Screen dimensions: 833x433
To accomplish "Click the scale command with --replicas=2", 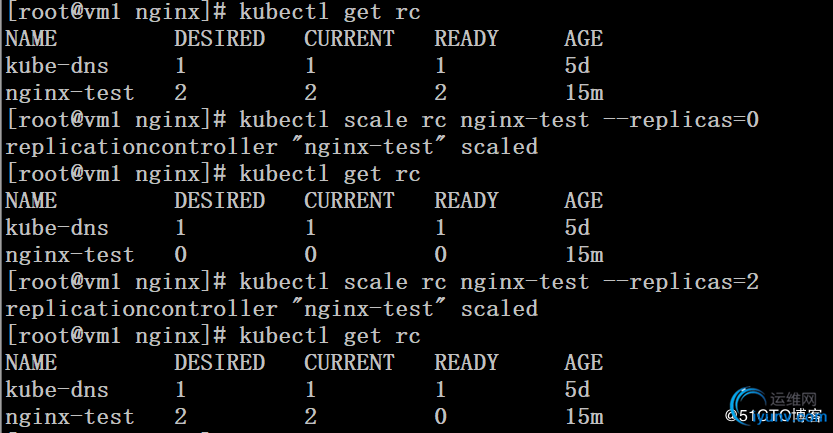I will (x=500, y=282).
